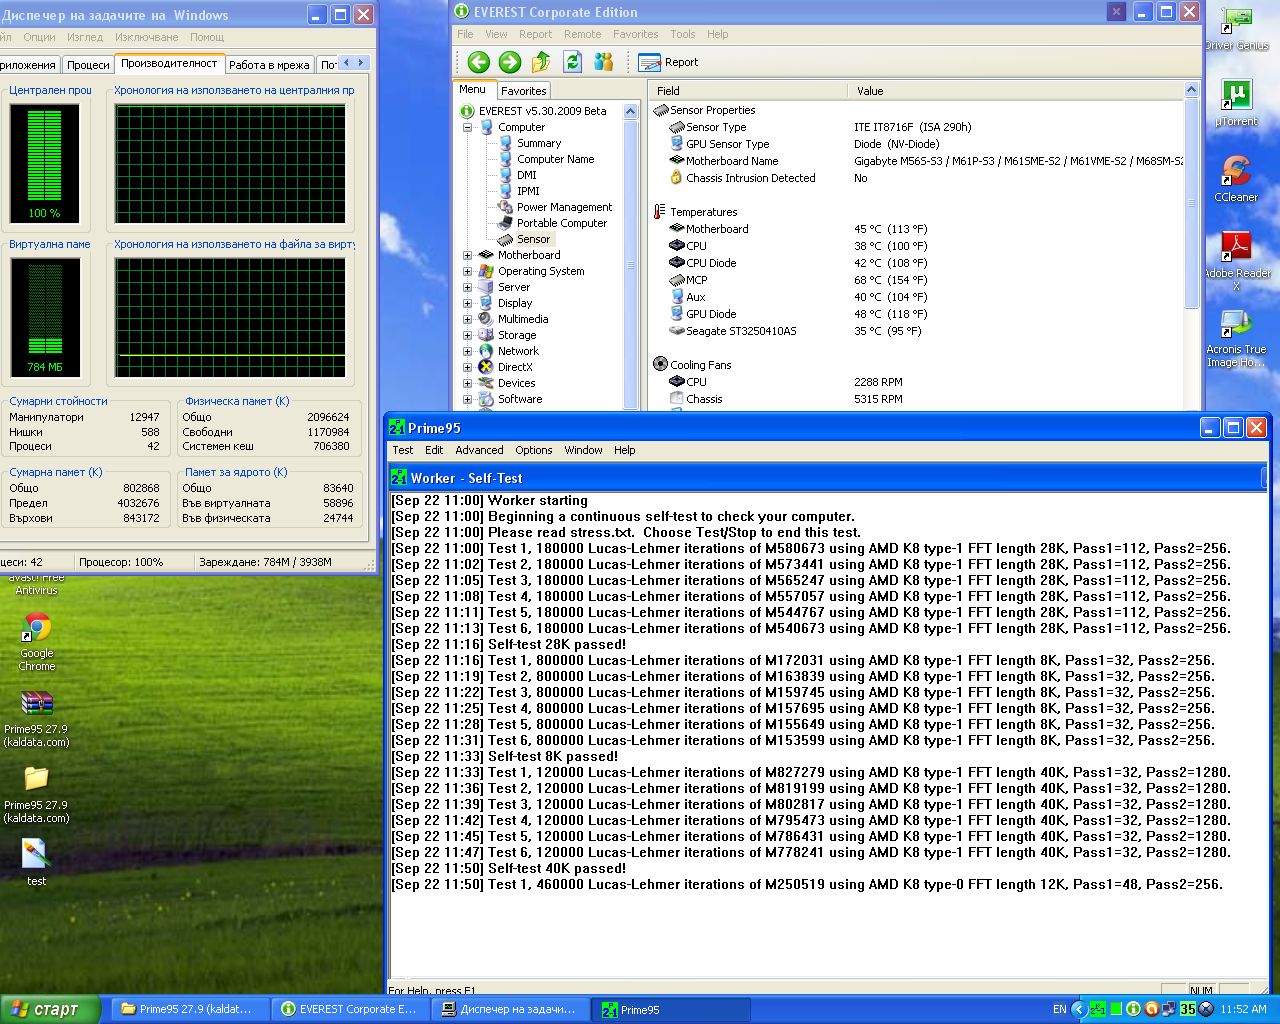Click the green Back arrow in EVEREST toolbar
Screen dimensions: 1280x1024
click(x=479, y=62)
